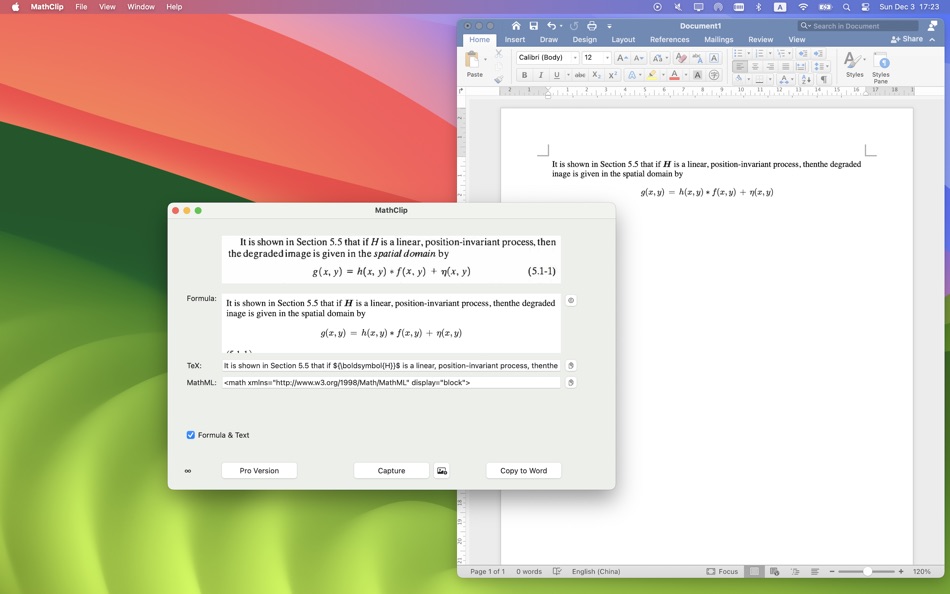Viewport: 950px width, 594px height.
Task: Select the Format Painter brush icon
Action: pyautogui.click(x=498, y=79)
